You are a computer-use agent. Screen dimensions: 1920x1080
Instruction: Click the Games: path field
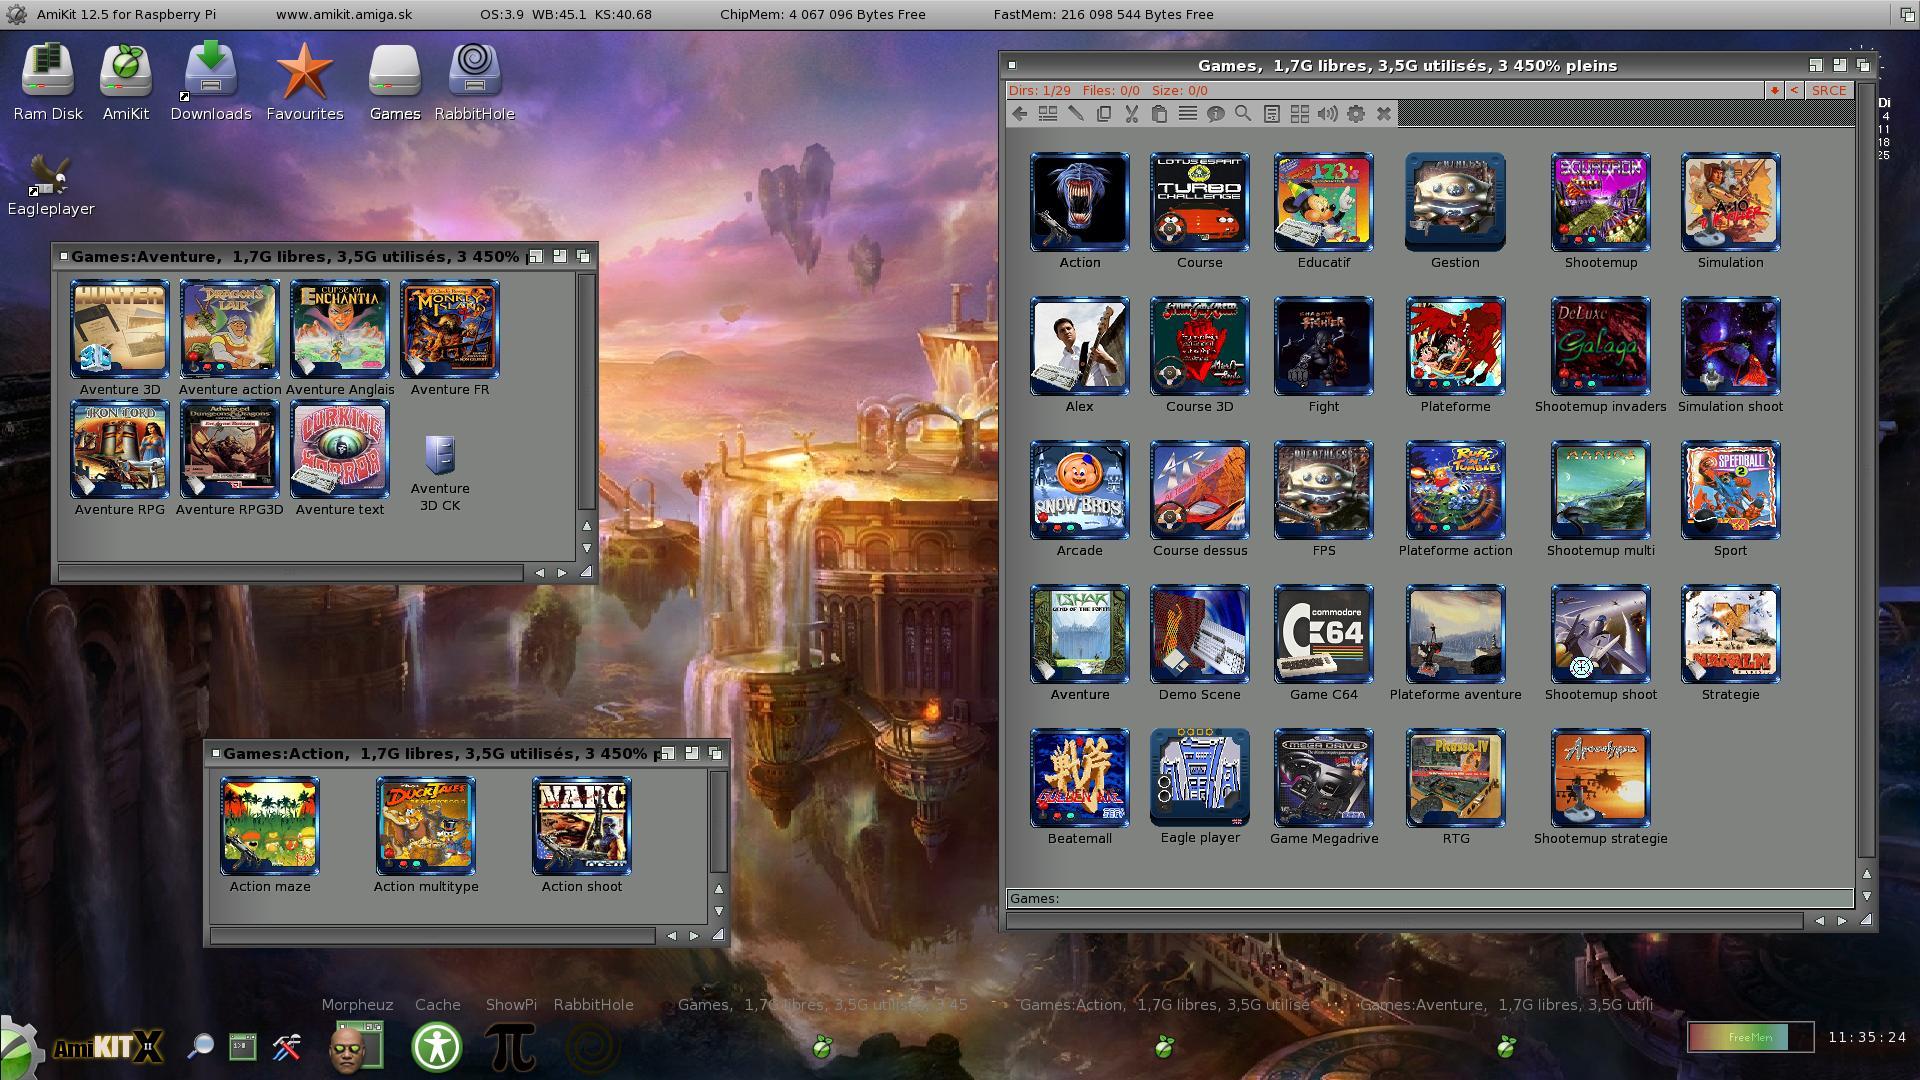(1430, 898)
